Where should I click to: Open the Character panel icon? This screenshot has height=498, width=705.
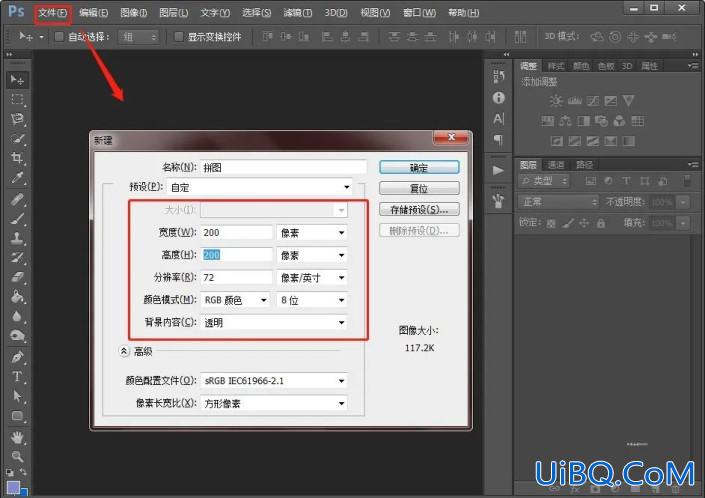pos(498,119)
